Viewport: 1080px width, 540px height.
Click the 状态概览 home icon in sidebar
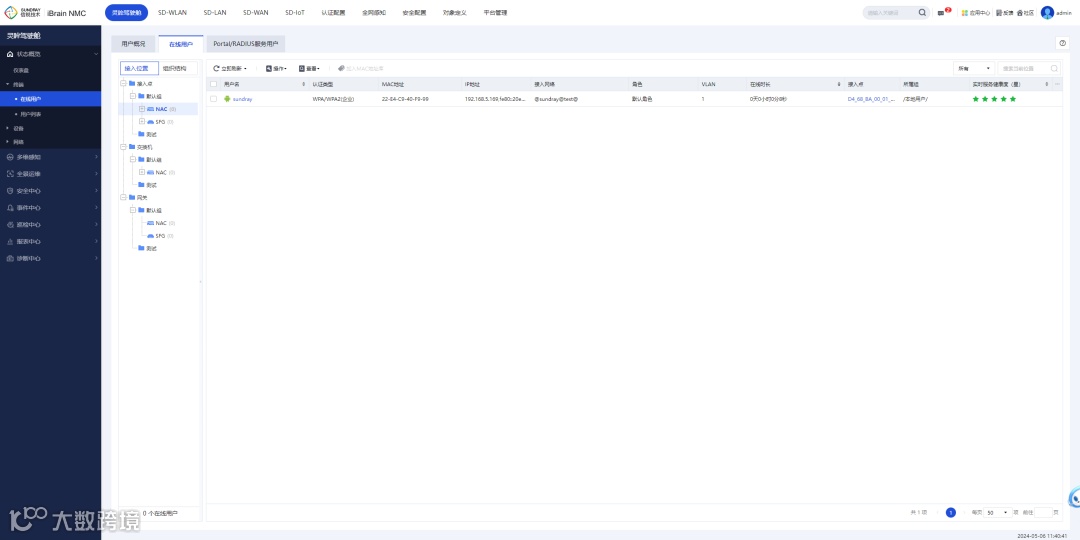click(10, 54)
